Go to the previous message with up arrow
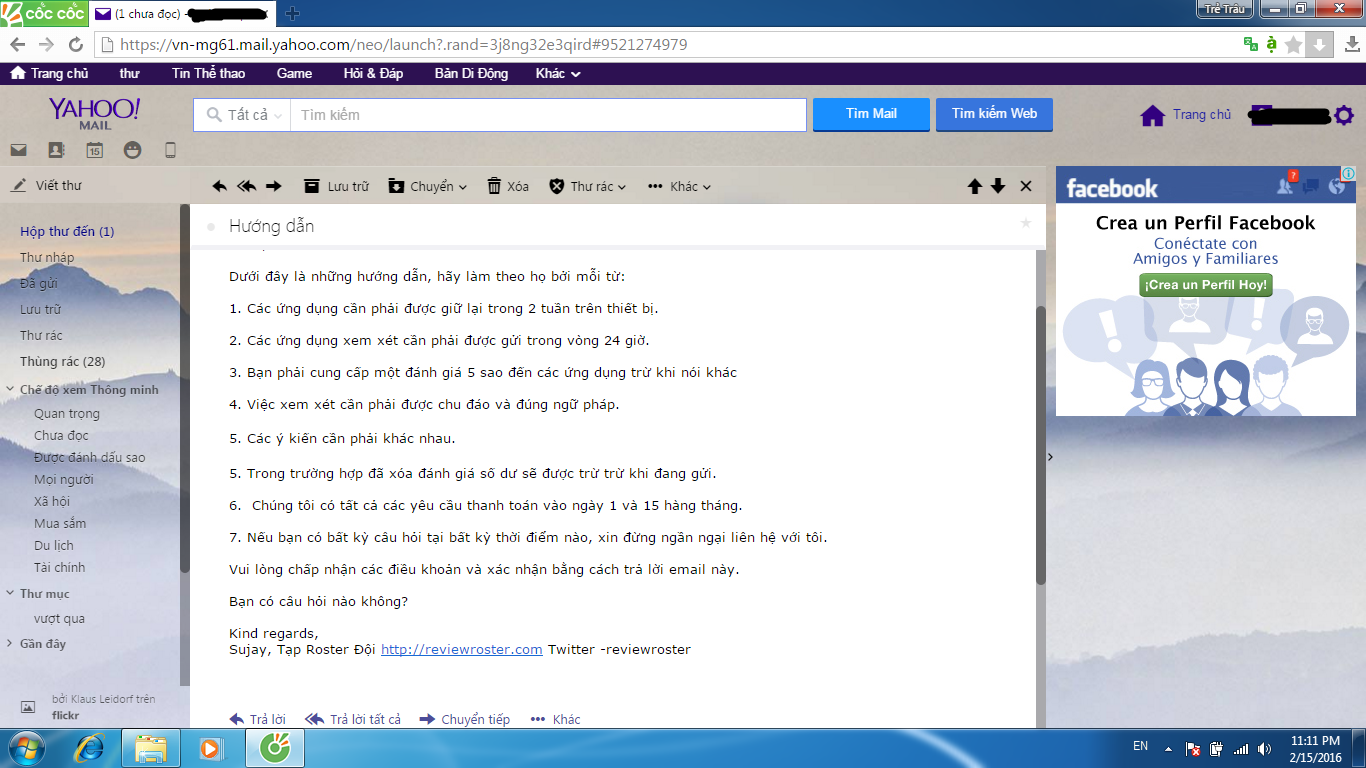This screenshot has height=768, width=1366. 975,186
